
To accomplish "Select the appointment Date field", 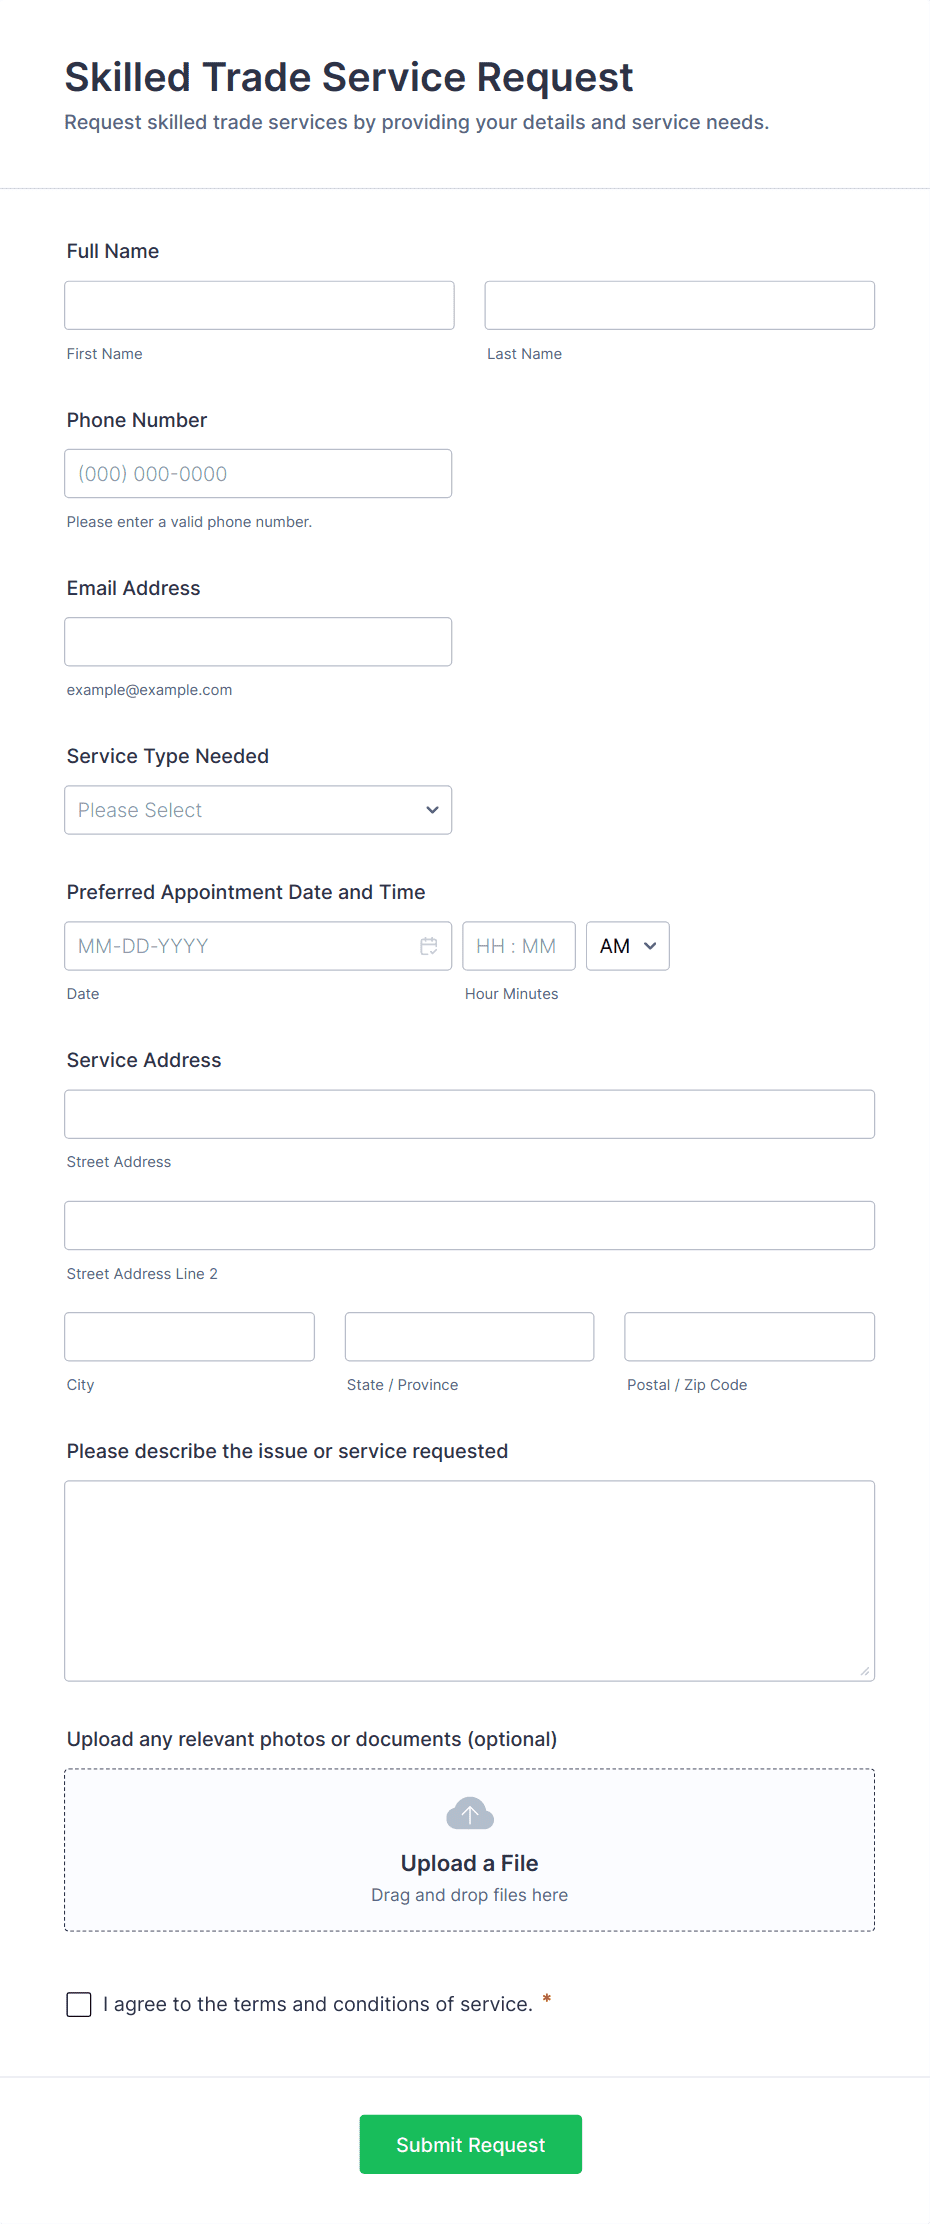I will 240,945.
